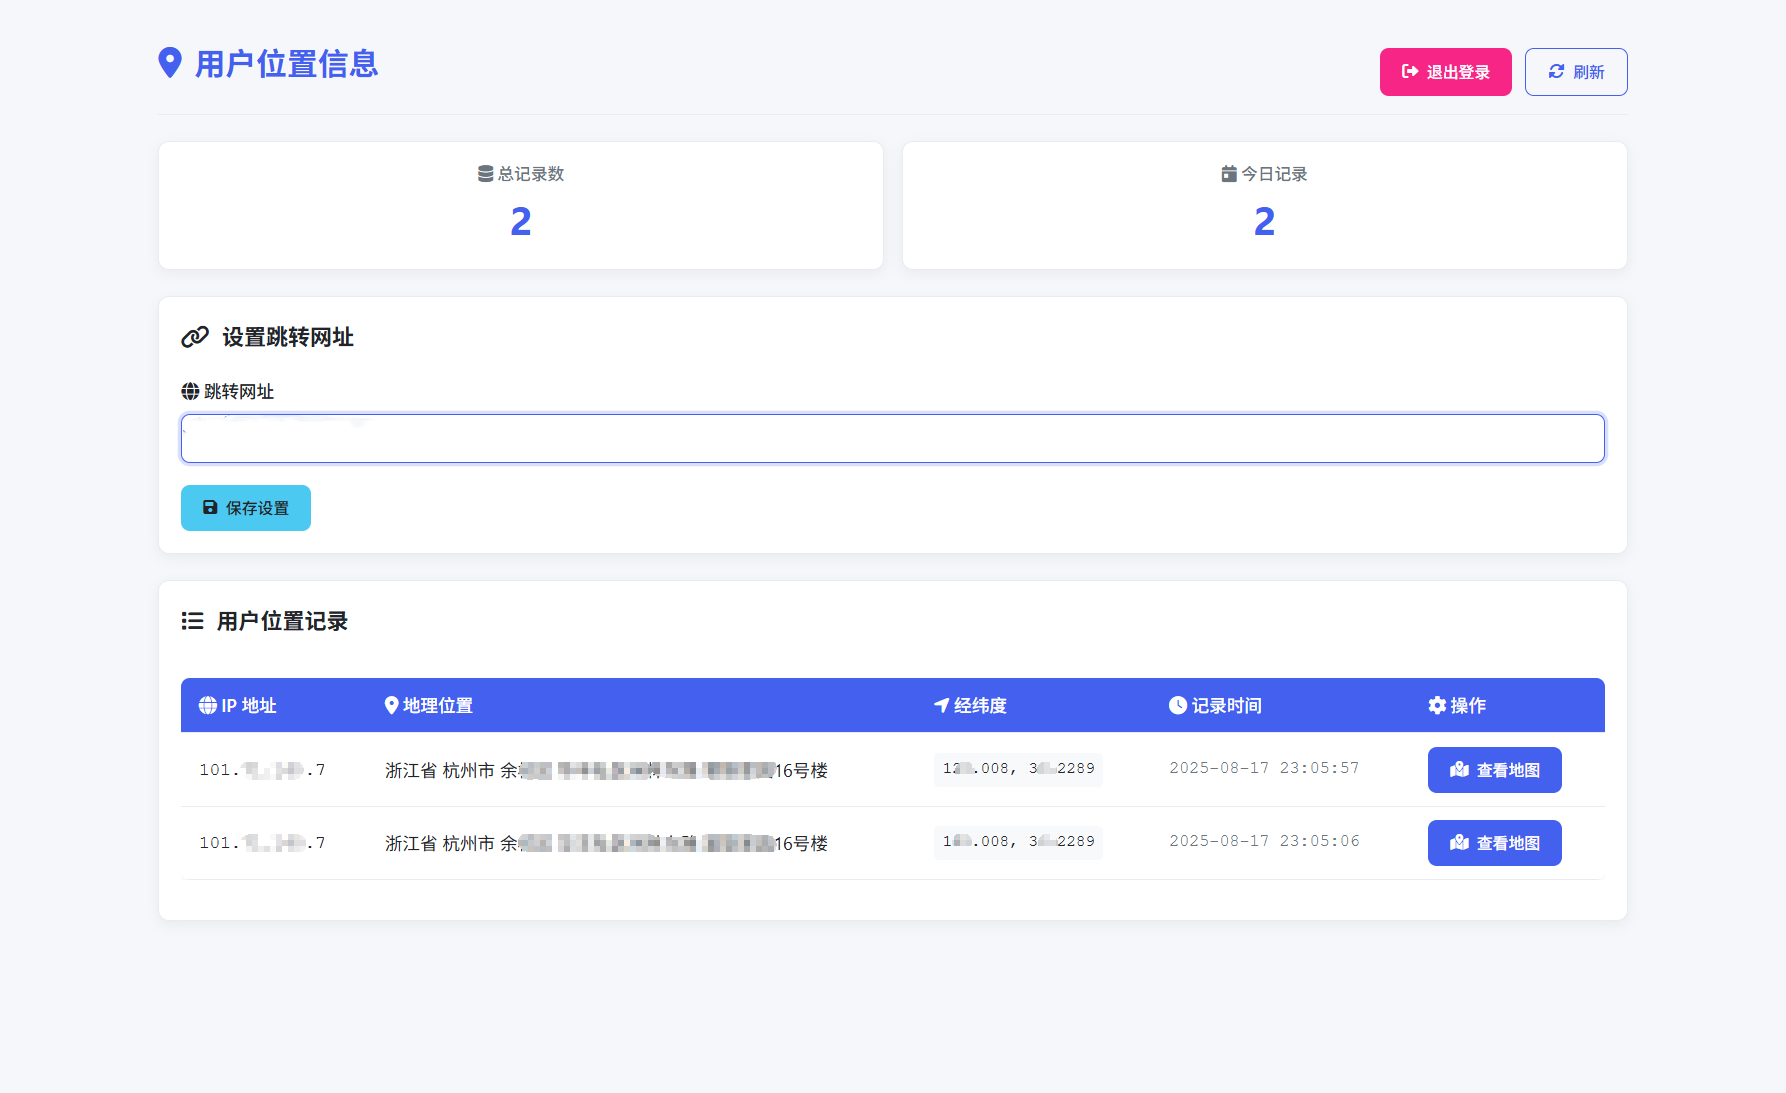Image resolution: width=1786 pixels, height=1093 pixels.
Task: Click the globe icon beside 跳转网址 label
Action: tap(190, 391)
